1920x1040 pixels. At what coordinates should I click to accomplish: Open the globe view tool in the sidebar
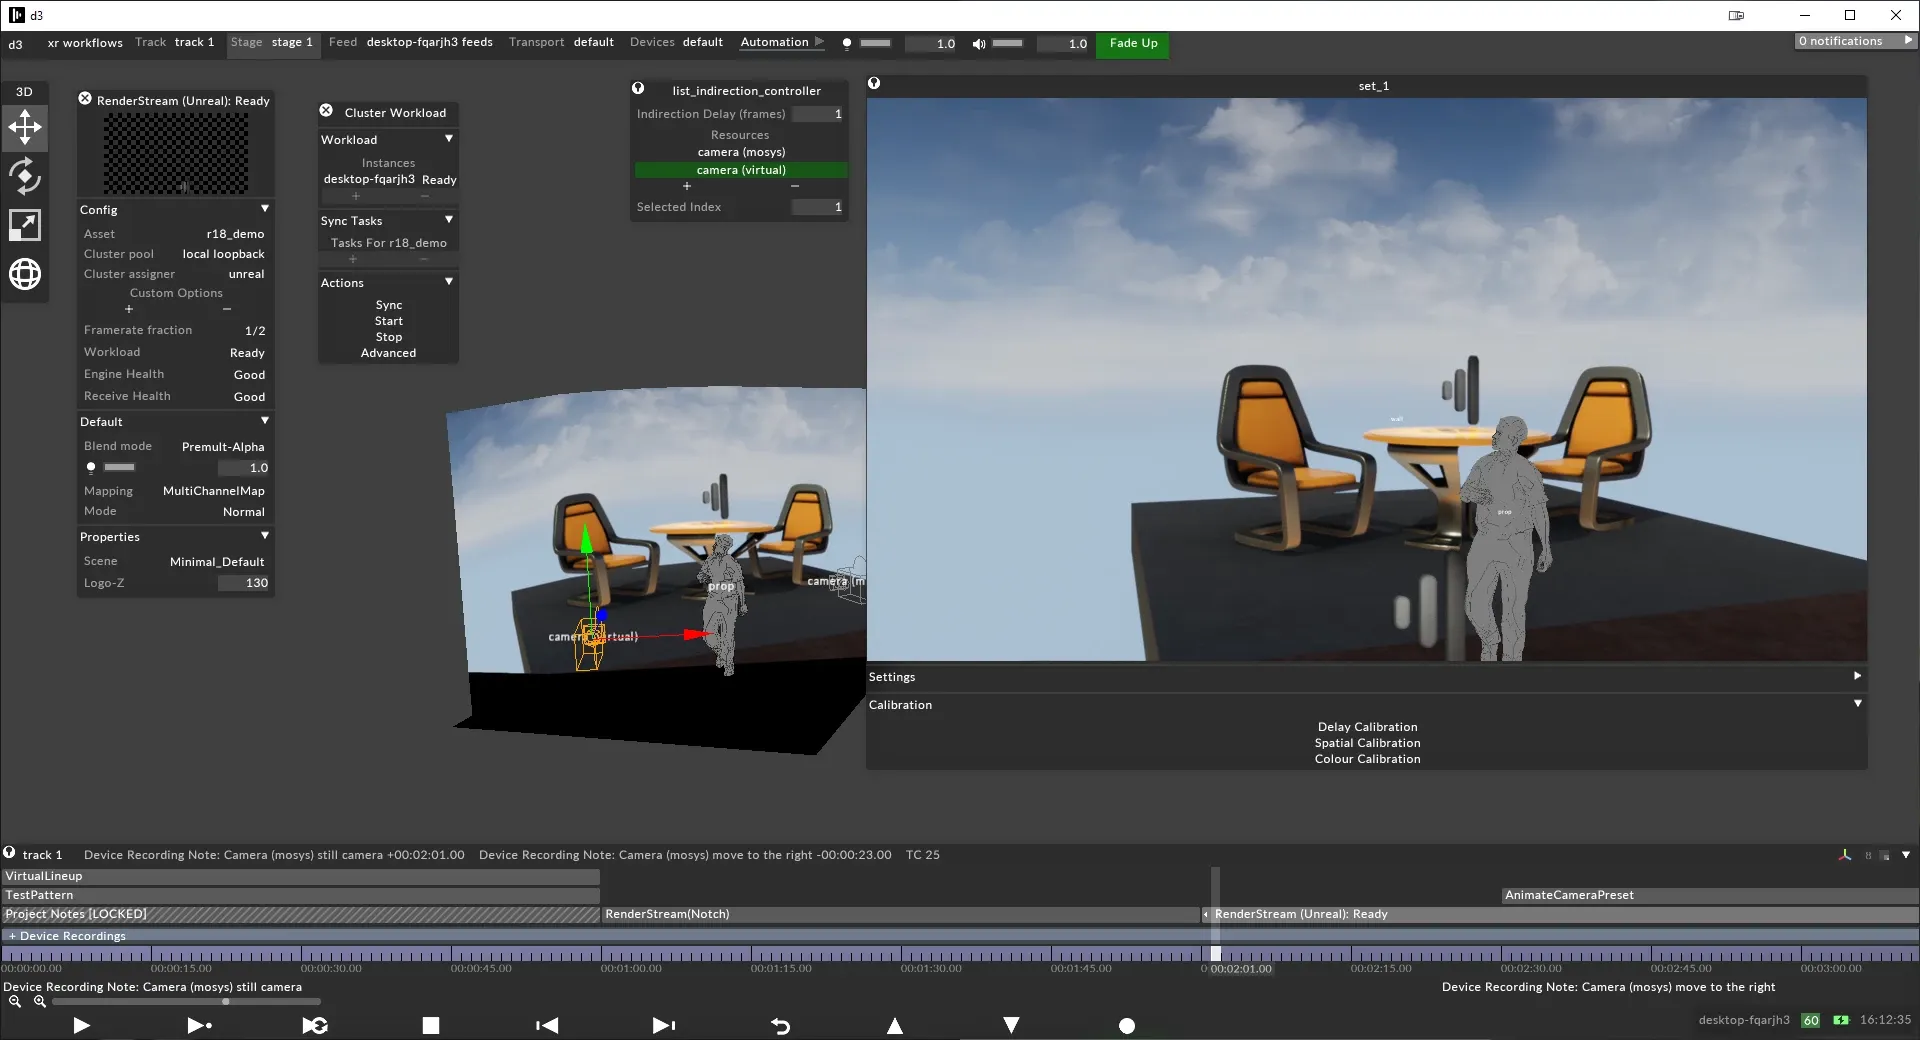[x=24, y=274]
